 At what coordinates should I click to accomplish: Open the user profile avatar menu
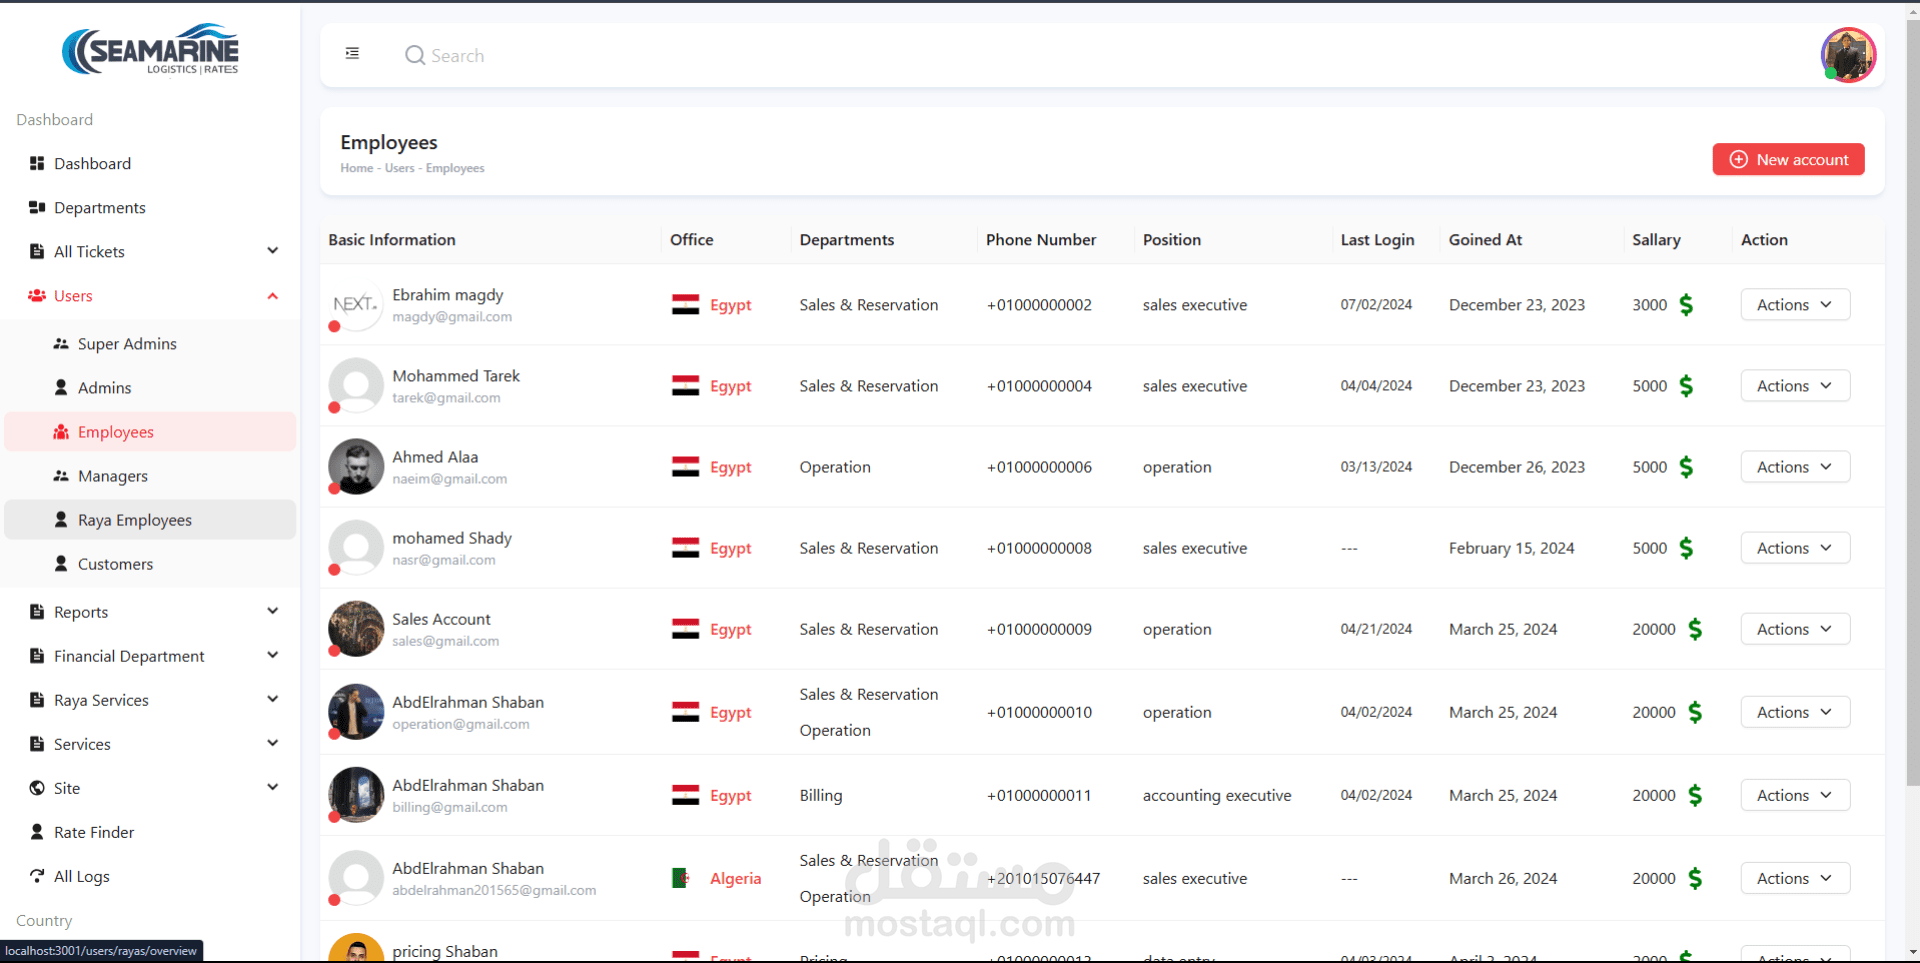[x=1848, y=55]
